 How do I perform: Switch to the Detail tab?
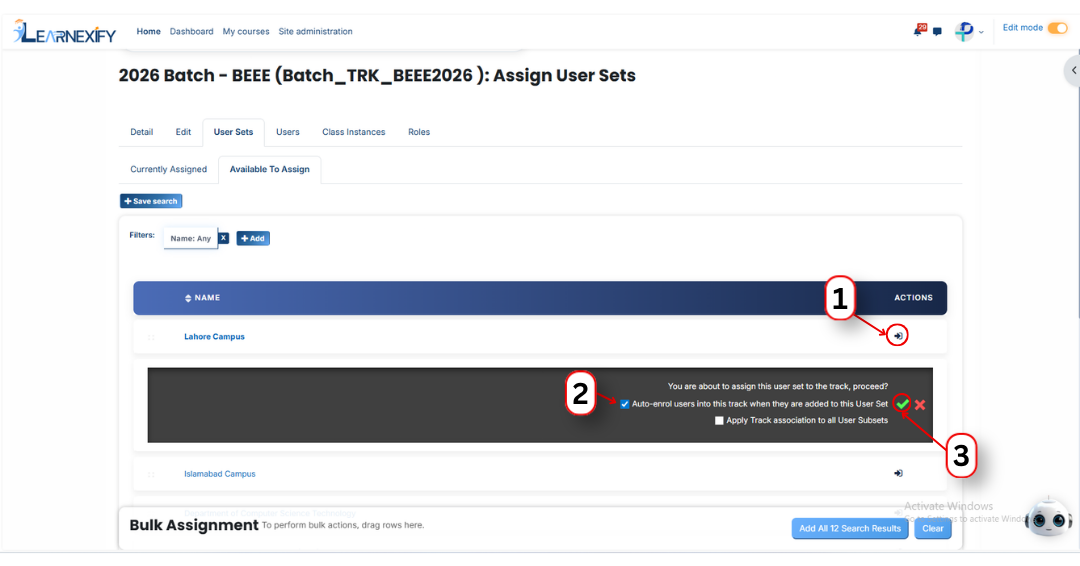(x=142, y=132)
